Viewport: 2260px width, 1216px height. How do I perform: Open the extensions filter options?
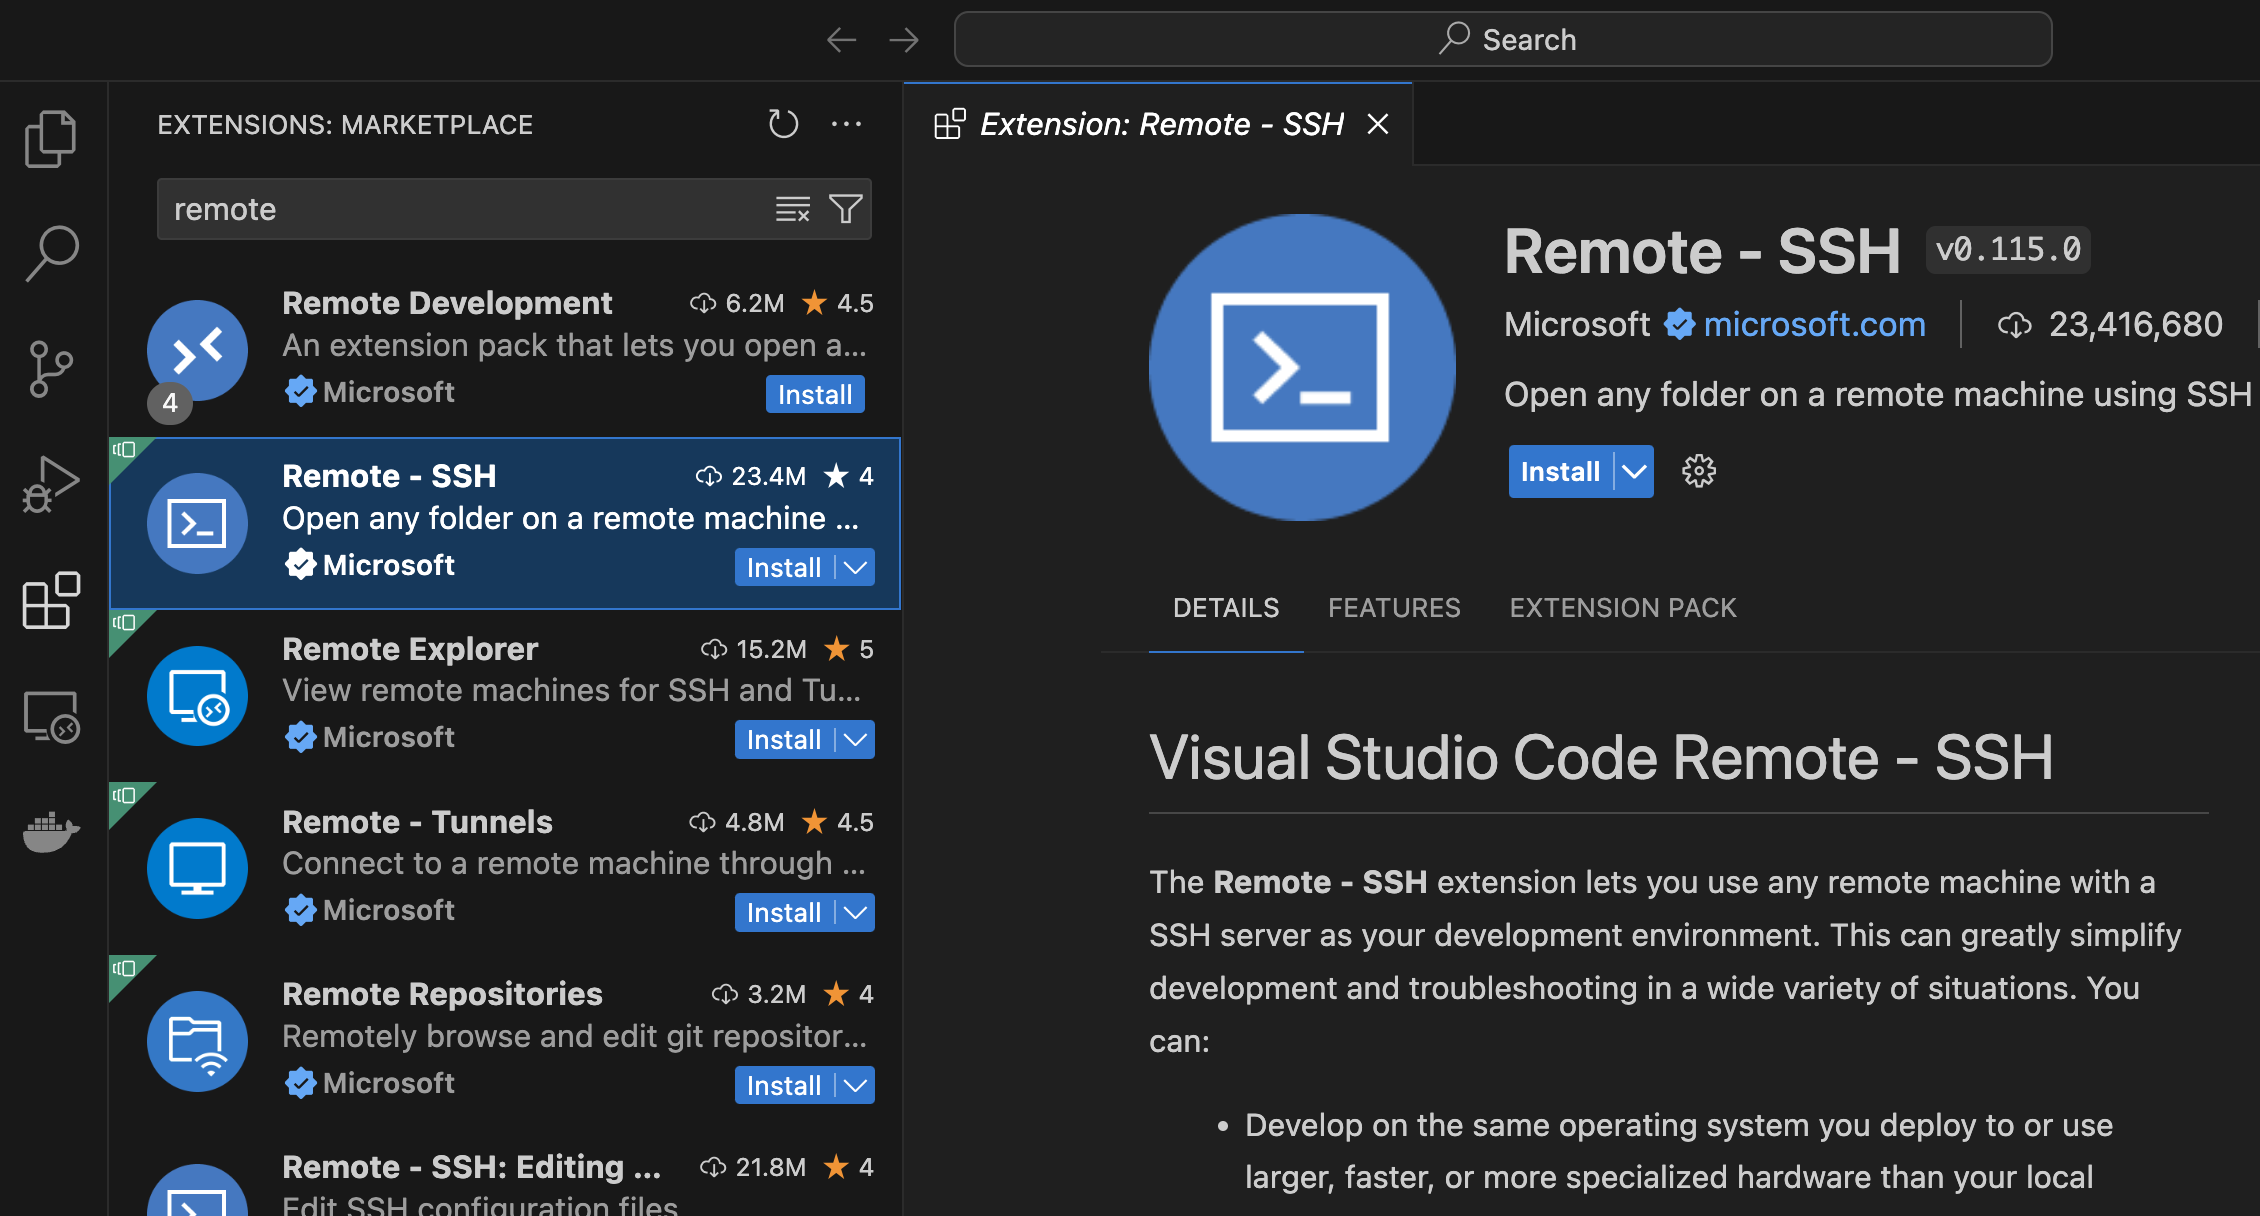point(845,209)
